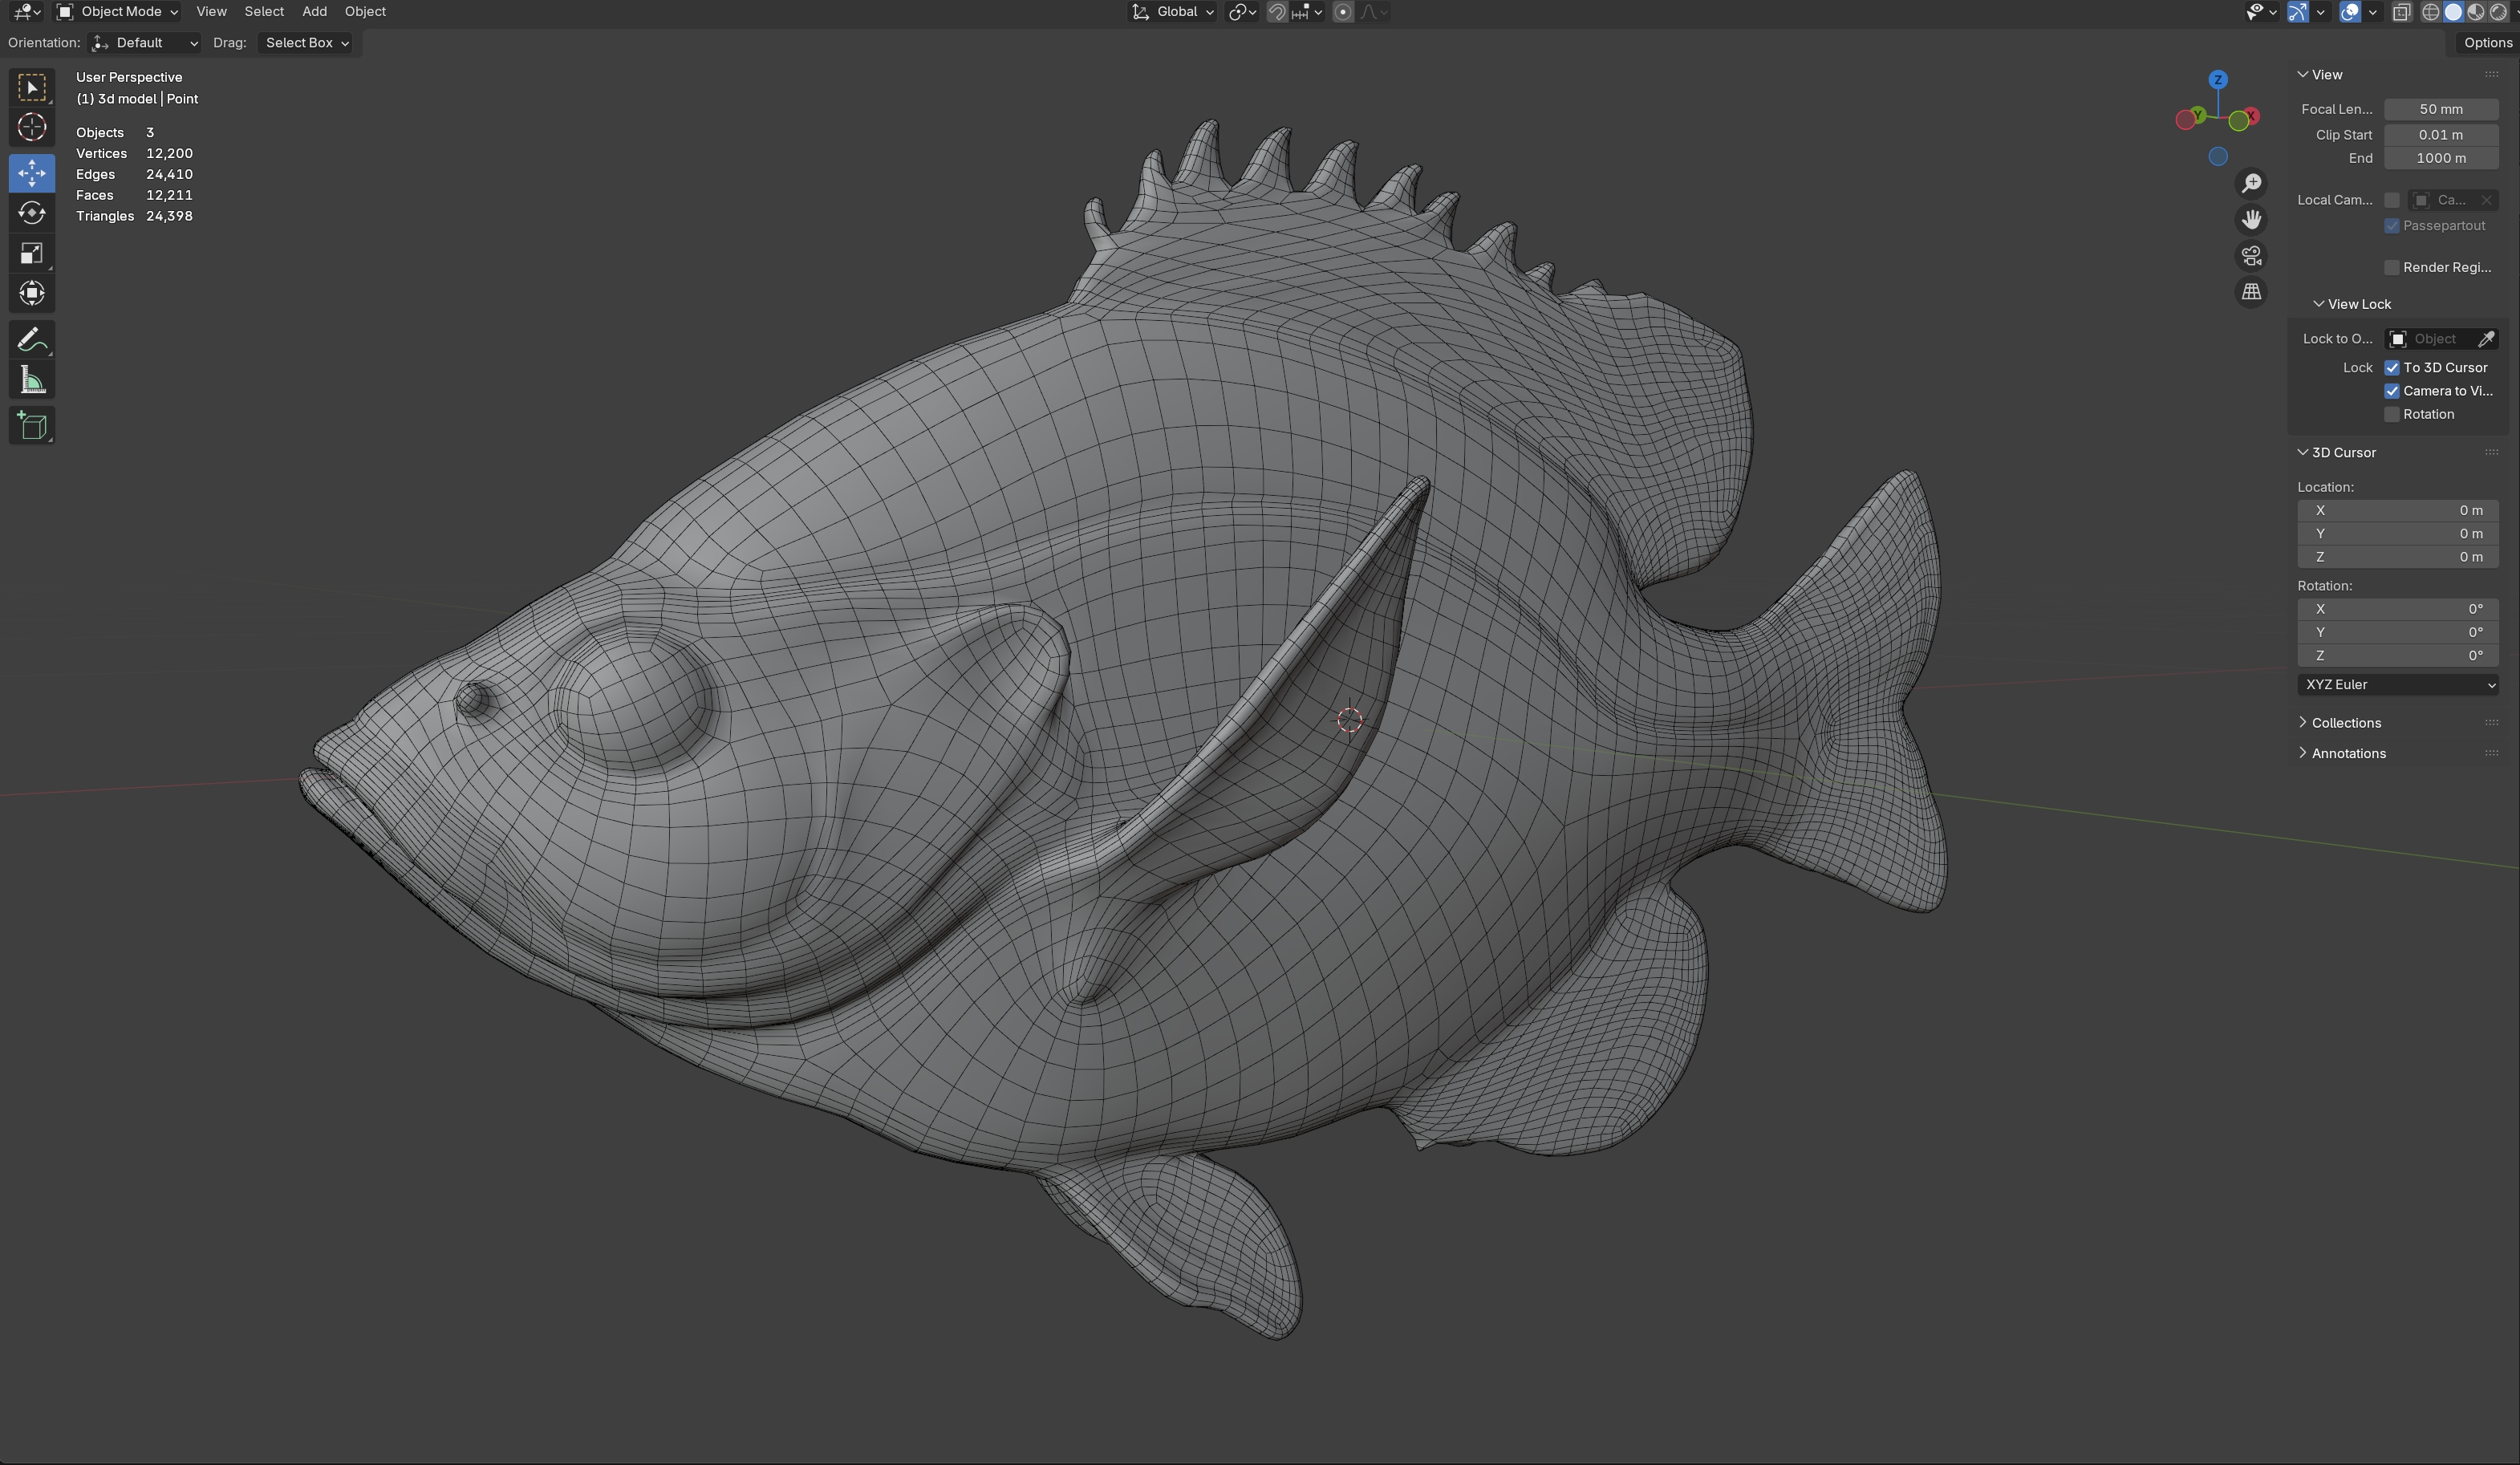The height and width of the screenshot is (1465, 2520).
Task: Enable the Render Region checkbox
Action: [x=2392, y=267]
